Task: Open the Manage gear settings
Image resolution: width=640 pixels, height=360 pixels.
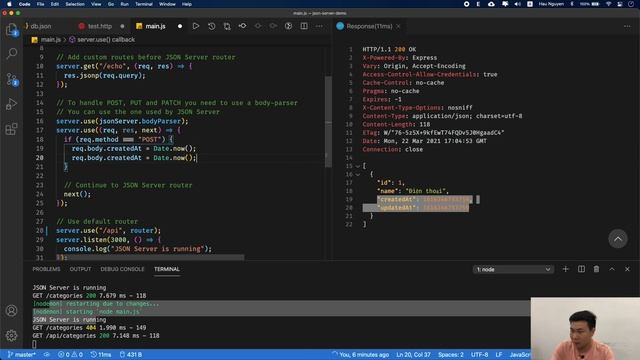Action: [11, 336]
